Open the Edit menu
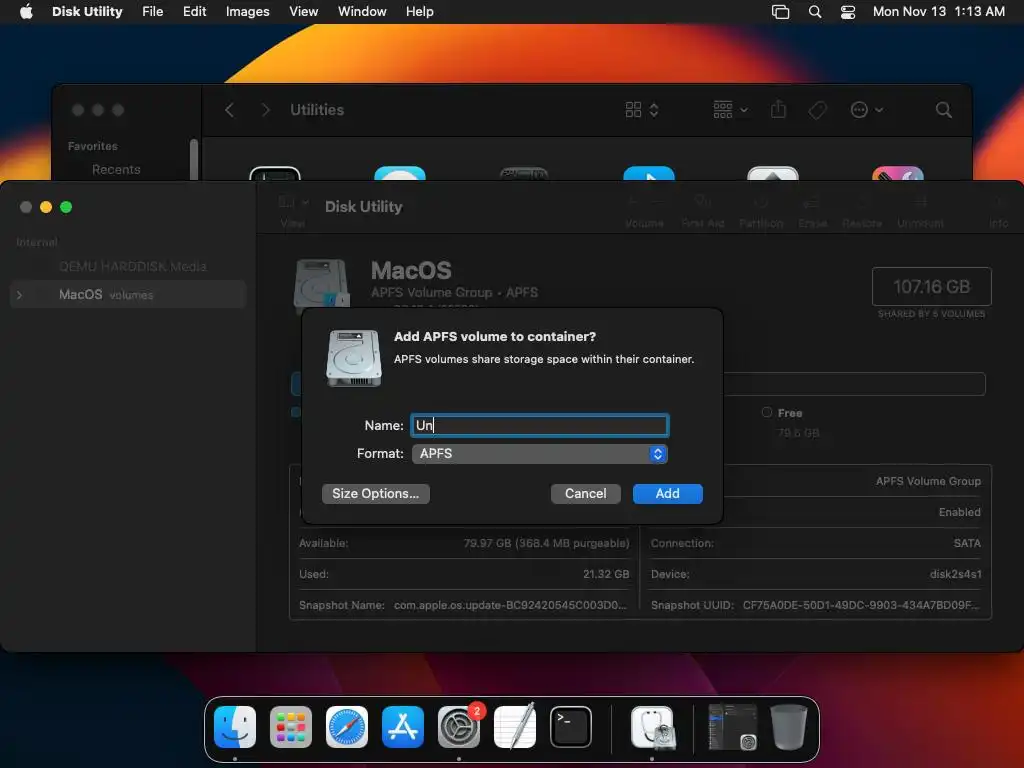Image resolution: width=1024 pixels, height=768 pixels. tap(194, 12)
